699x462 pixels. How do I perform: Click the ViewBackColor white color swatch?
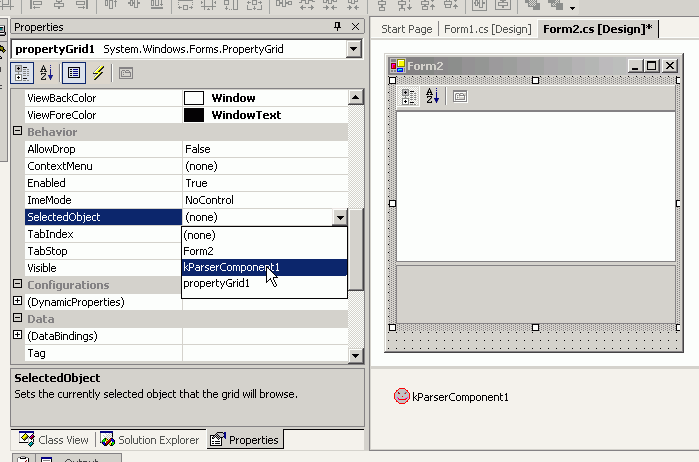click(x=194, y=98)
